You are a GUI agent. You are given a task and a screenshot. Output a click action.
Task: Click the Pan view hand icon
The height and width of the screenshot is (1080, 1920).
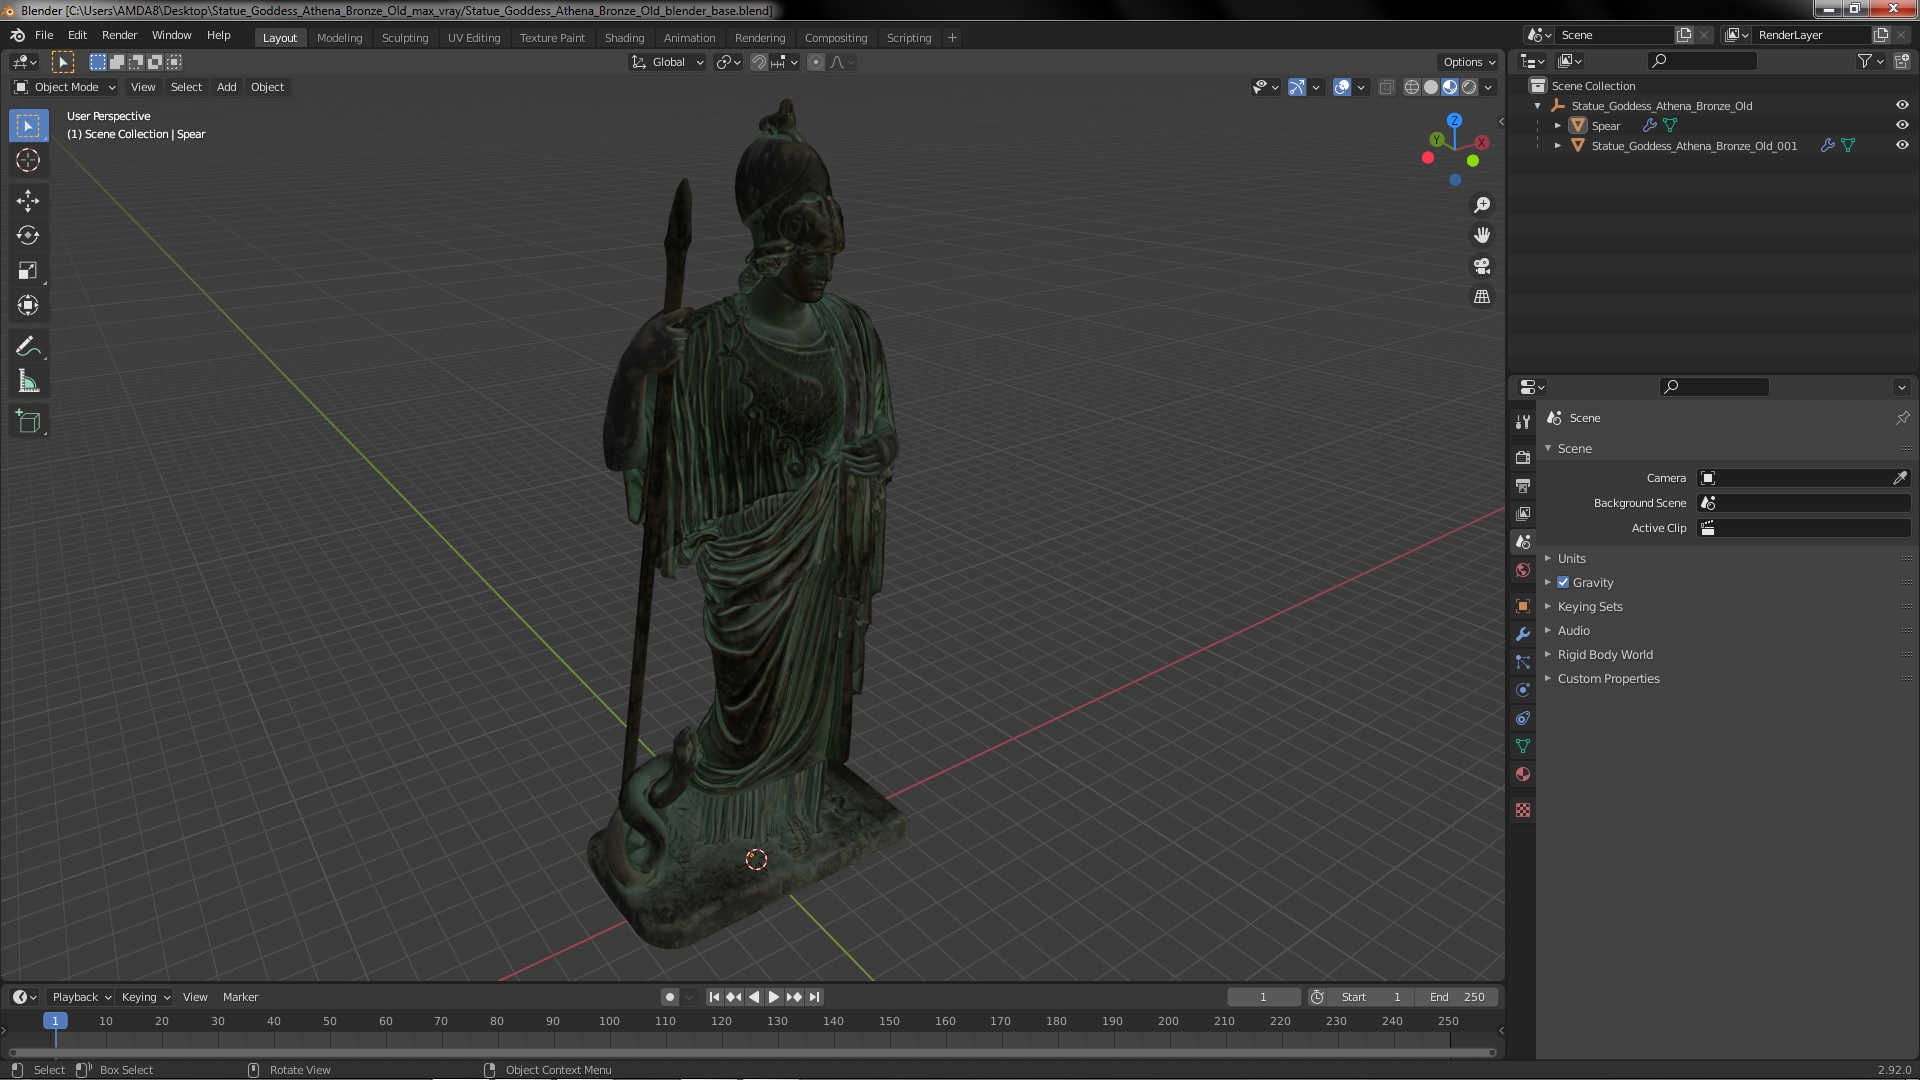tap(1482, 235)
